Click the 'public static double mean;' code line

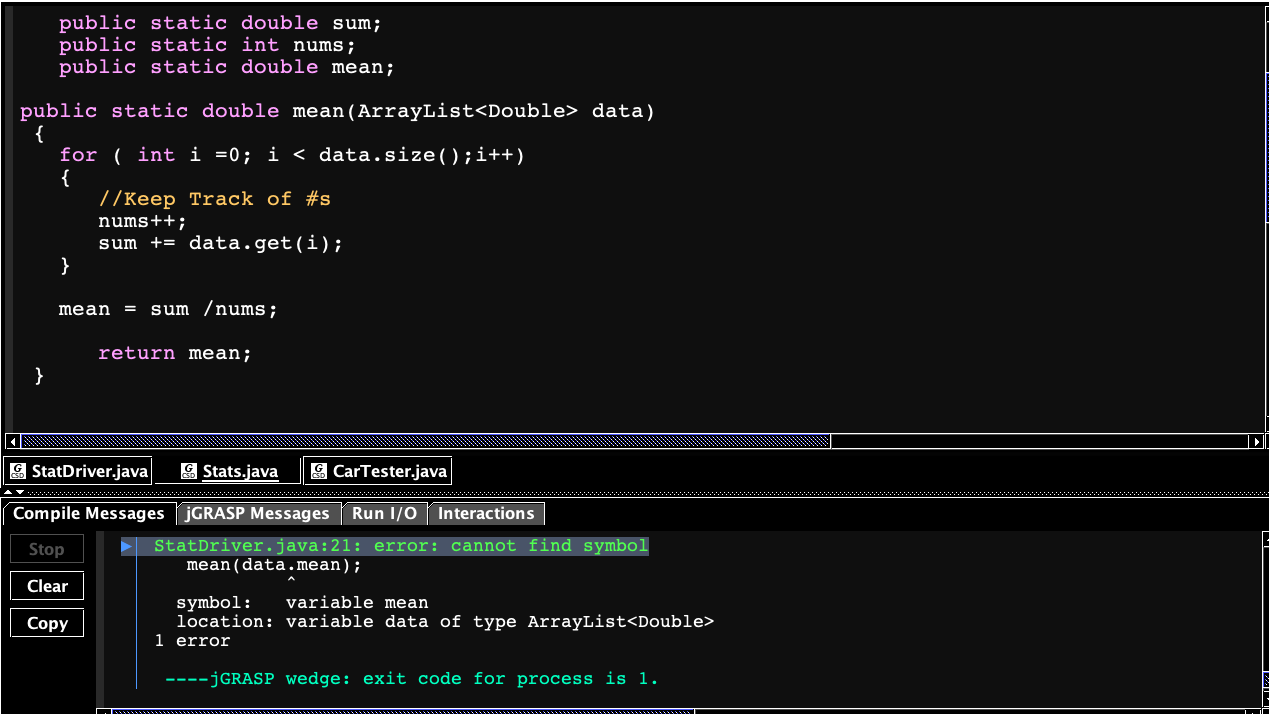227,67
